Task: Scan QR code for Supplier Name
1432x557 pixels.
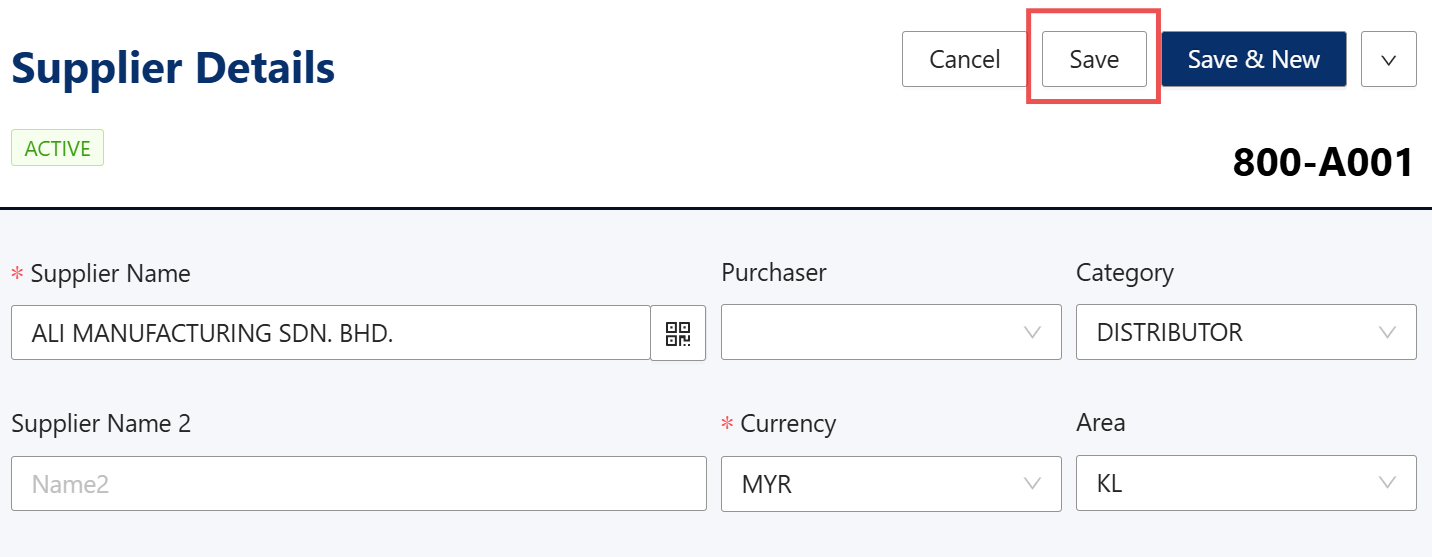Action: (x=678, y=333)
